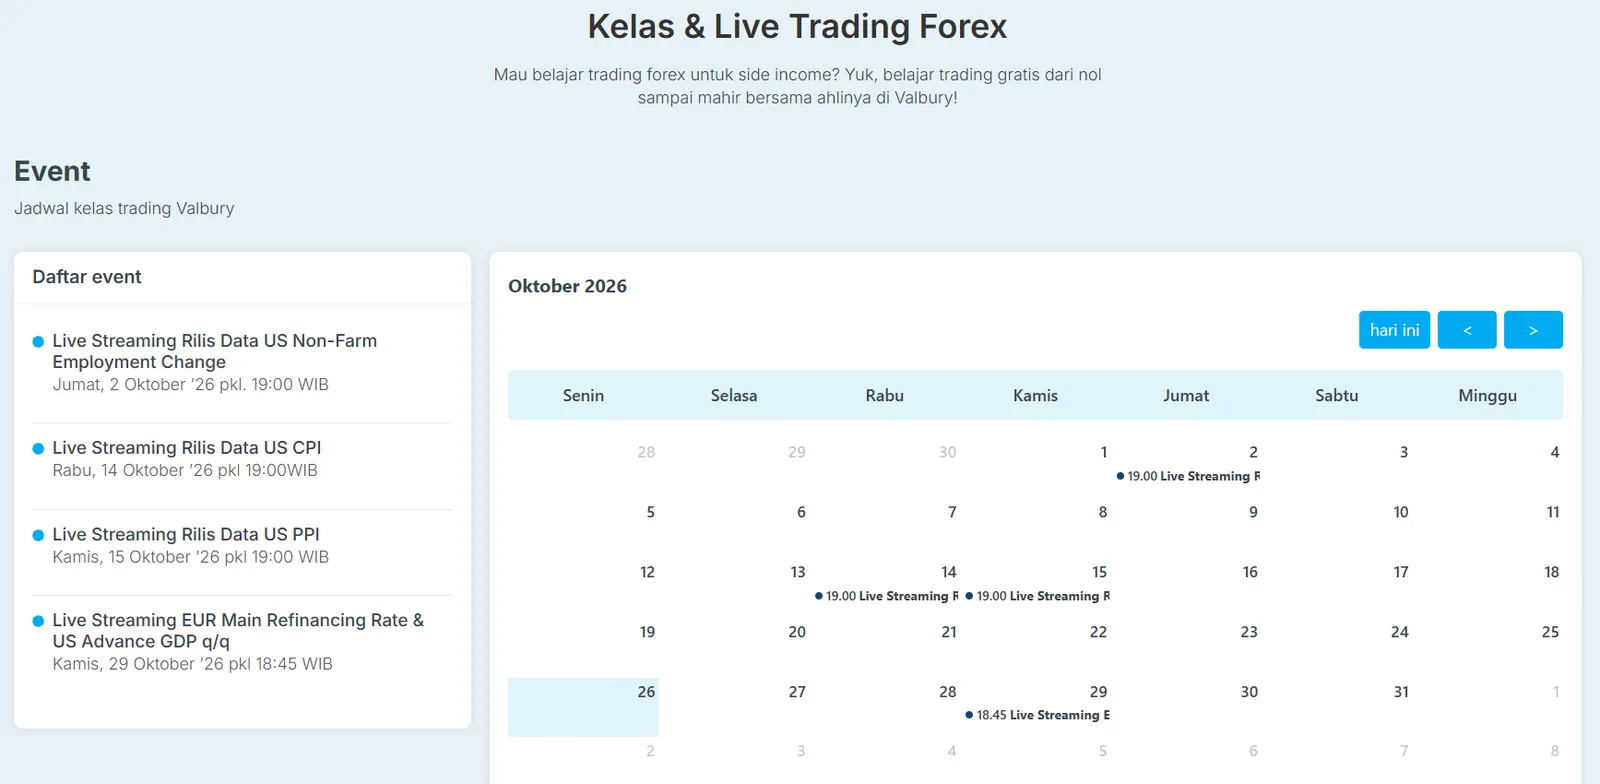Select date 9 in the calendar
Screen dimensions: 1600x784
pyautogui.click(x=1253, y=512)
